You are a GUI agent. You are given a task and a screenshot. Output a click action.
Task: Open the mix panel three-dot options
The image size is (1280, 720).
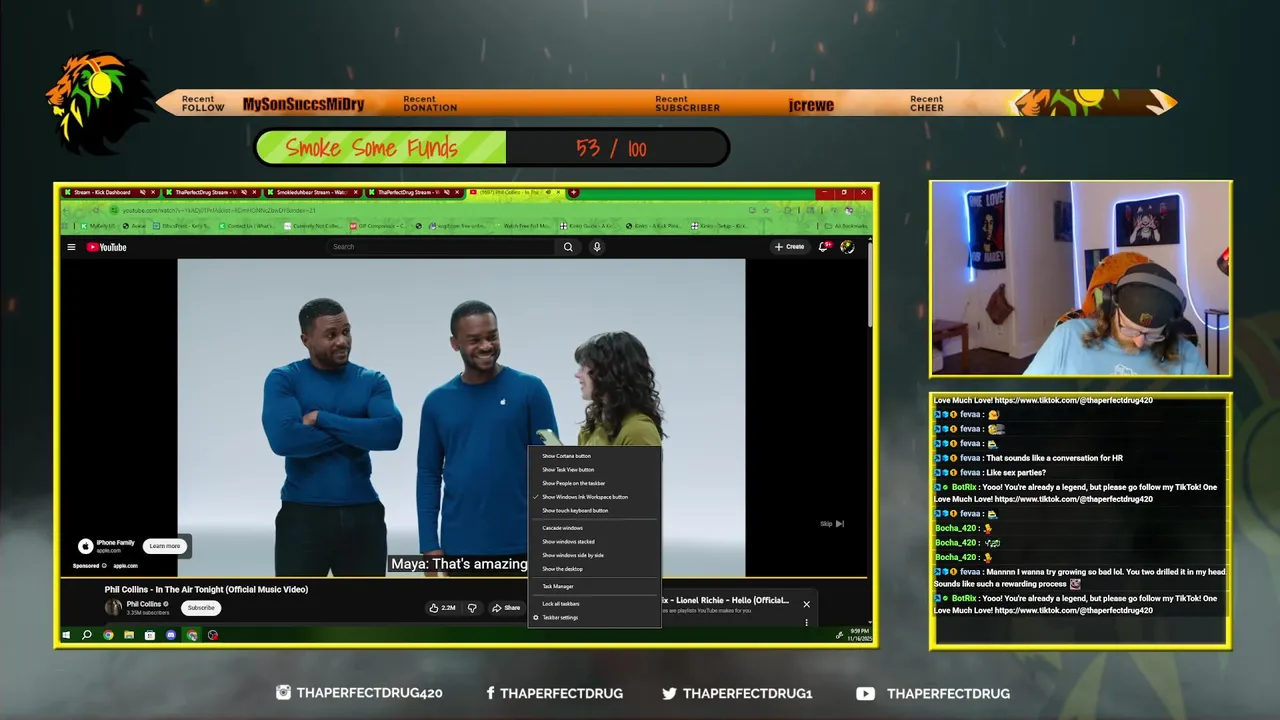pyautogui.click(x=806, y=622)
